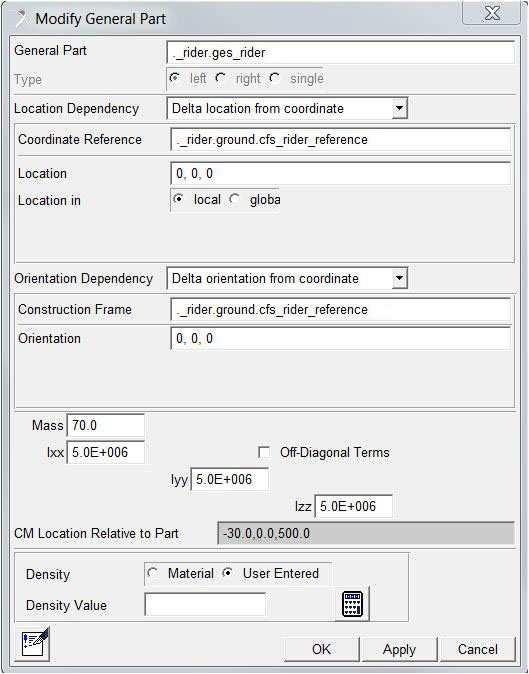Close the Modify General Part dialog
The image size is (529, 674).
(491, 14)
